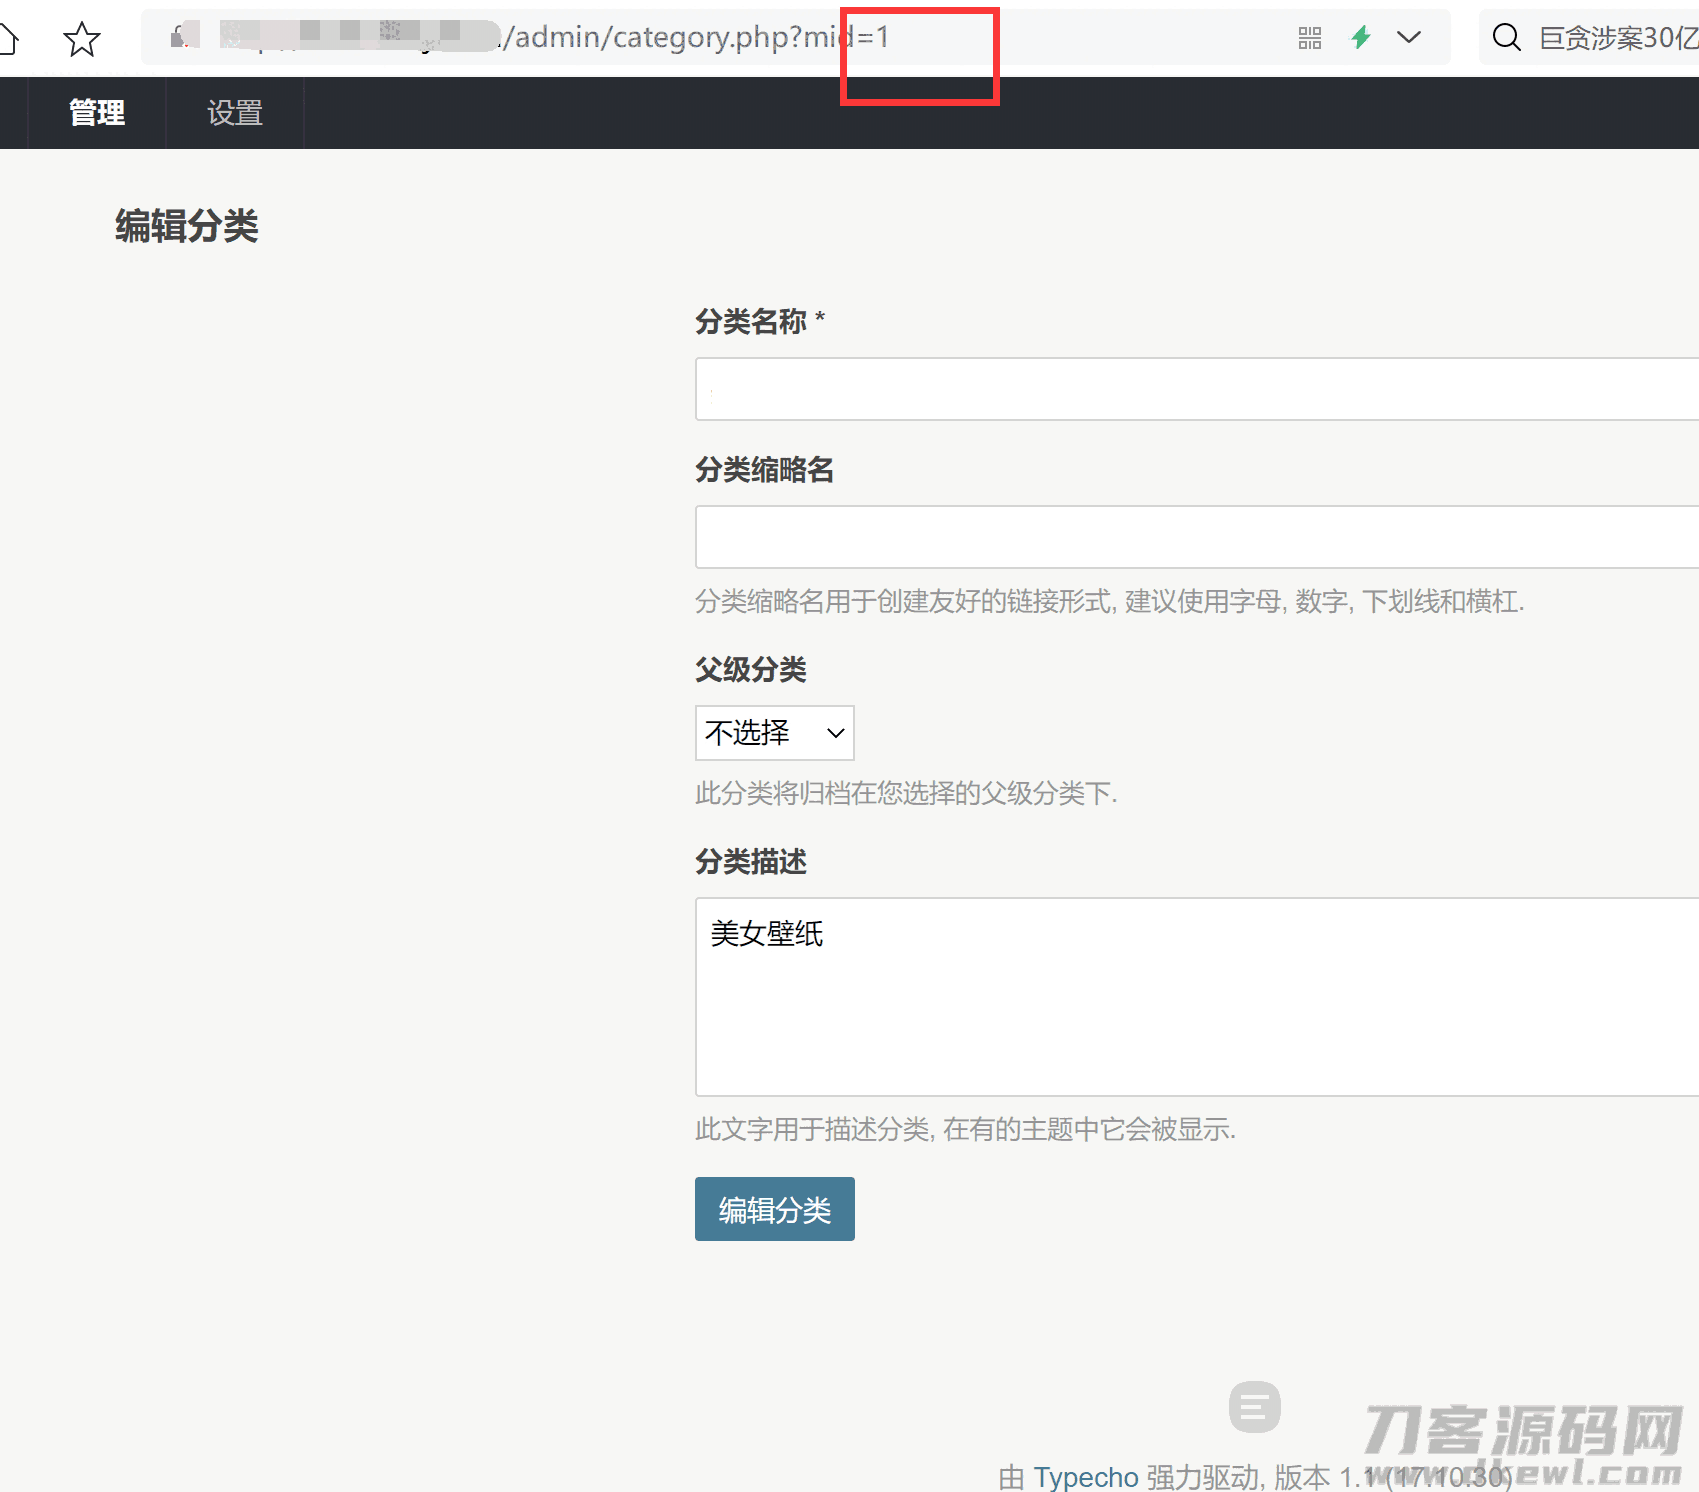Image resolution: width=1699 pixels, height=1492 pixels.
Task: Click the round gray floating icon near footer
Action: (1254, 1407)
